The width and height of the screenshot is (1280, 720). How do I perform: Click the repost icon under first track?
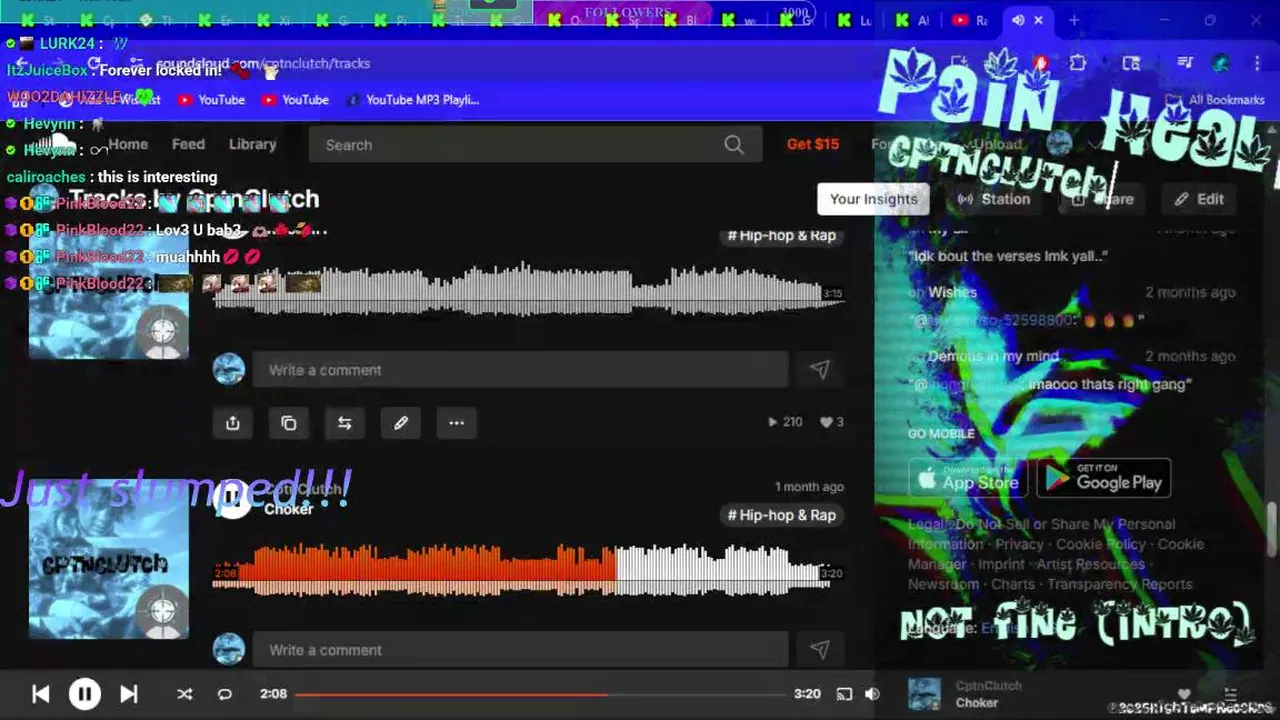pos(344,423)
